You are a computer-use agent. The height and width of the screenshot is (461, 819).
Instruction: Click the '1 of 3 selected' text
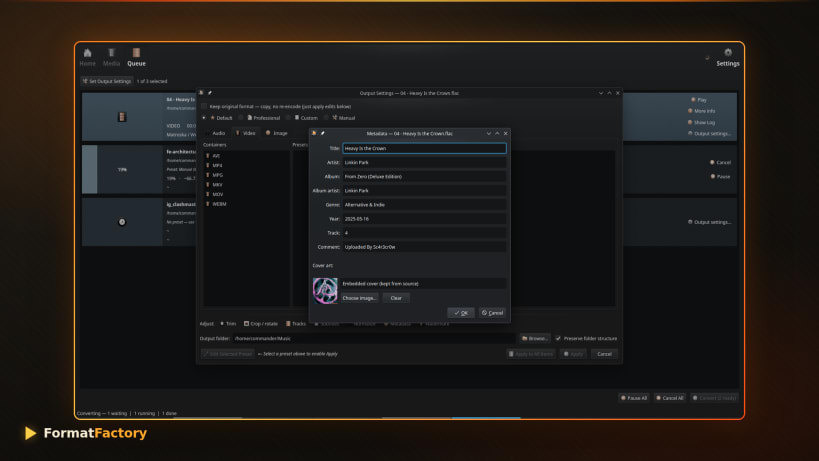pyautogui.click(x=152, y=81)
